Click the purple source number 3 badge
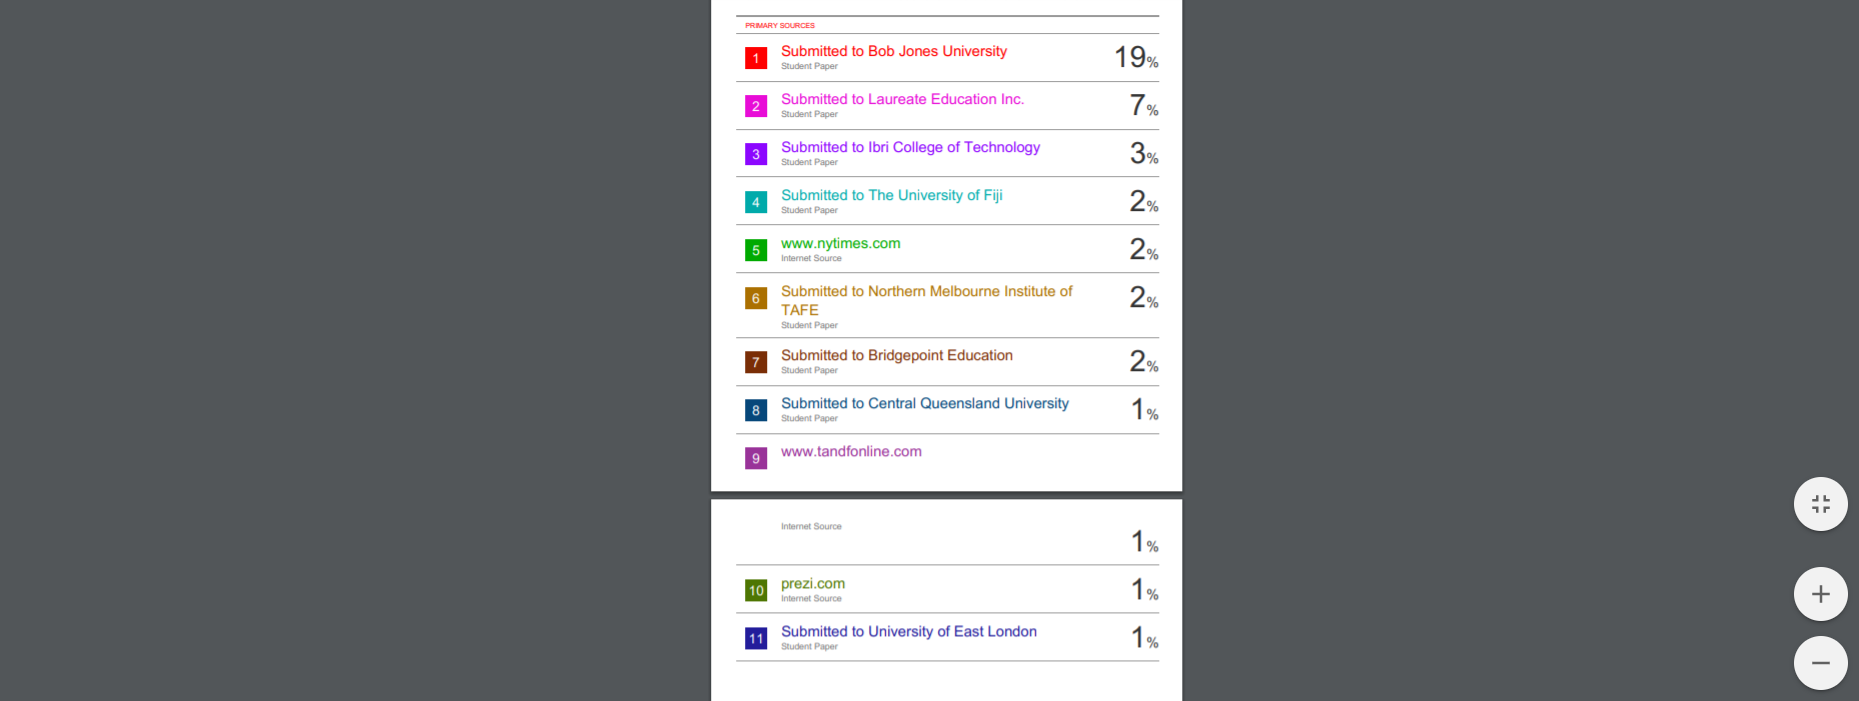Screen dimensions: 1859x701 tap(756, 154)
